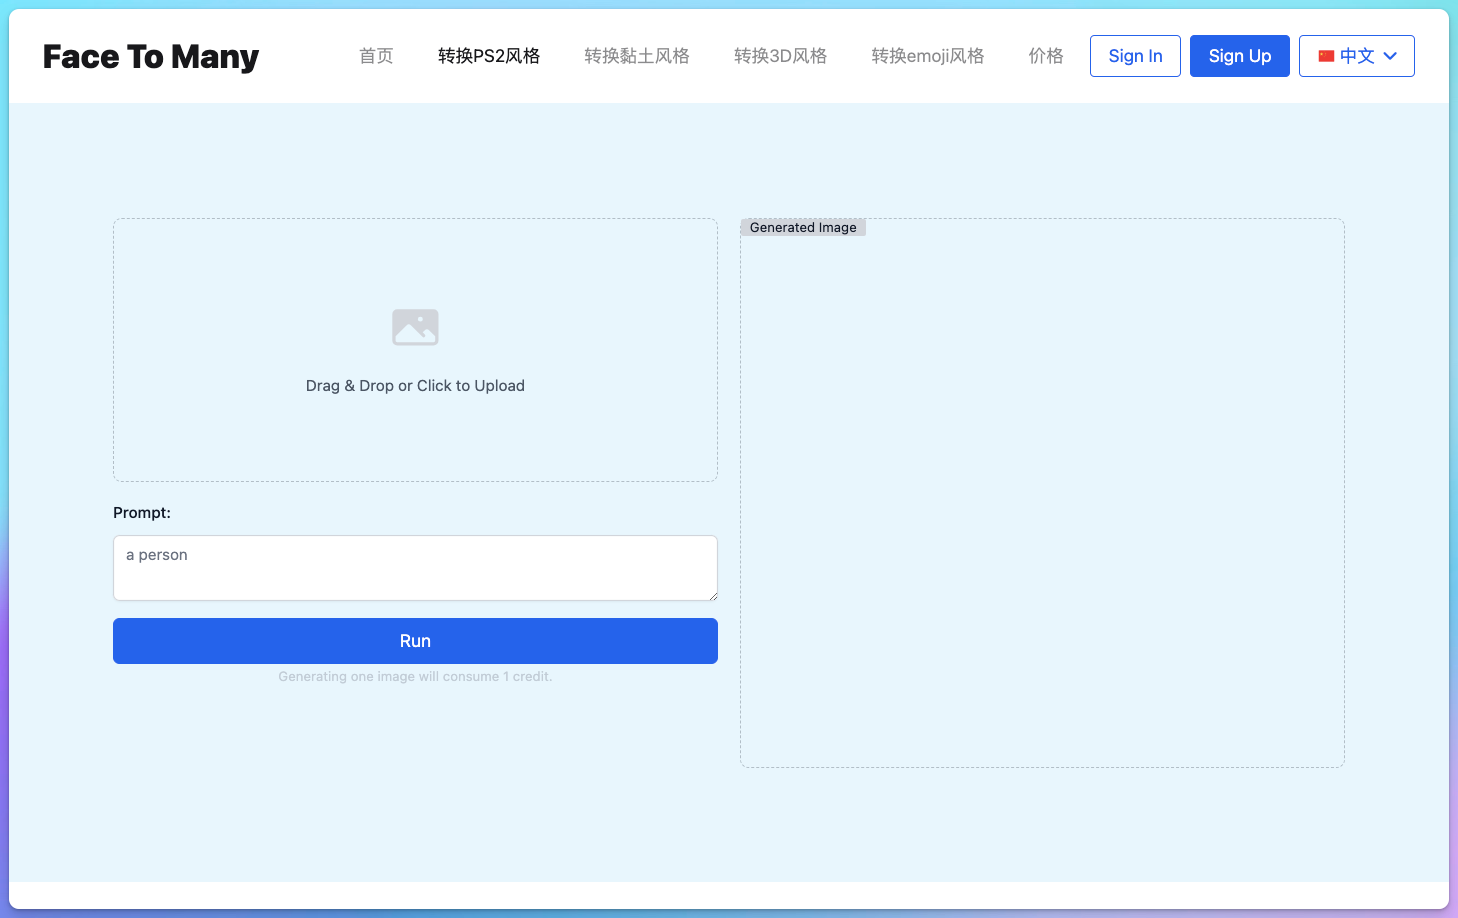This screenshot has height=918, width=1458.
Task: Click 'Drag & Drop or Click to Upload' text
Action: click(415, 386)
